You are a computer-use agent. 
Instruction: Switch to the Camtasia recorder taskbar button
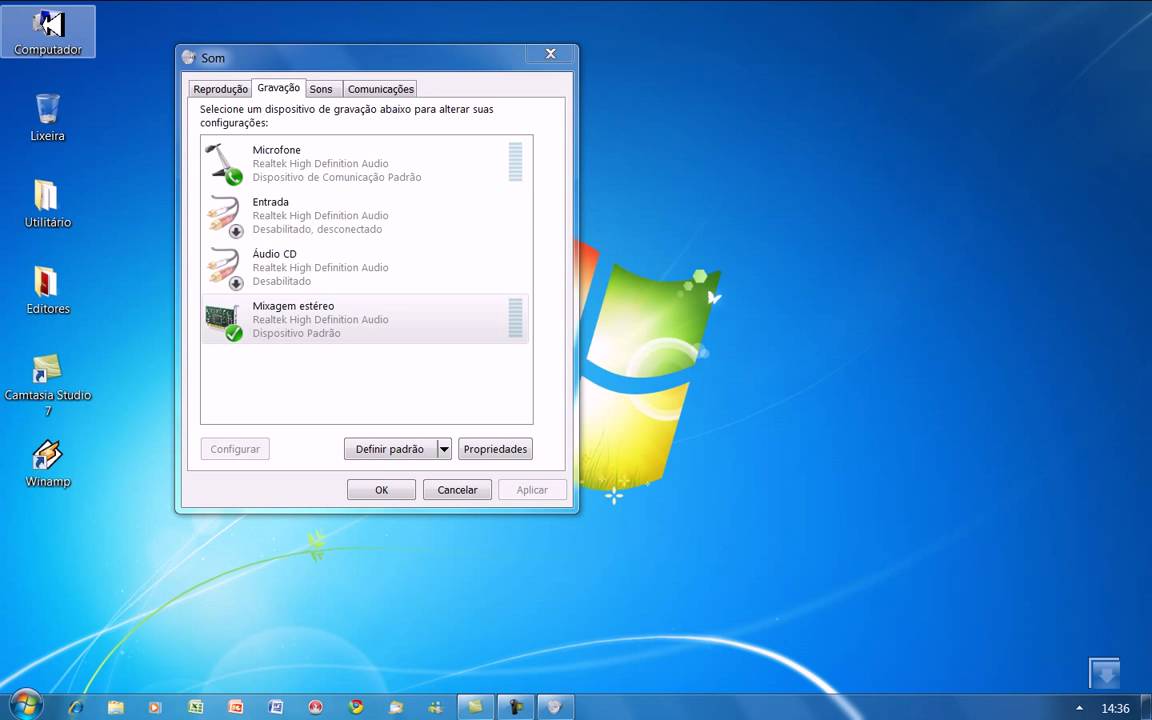516,707
